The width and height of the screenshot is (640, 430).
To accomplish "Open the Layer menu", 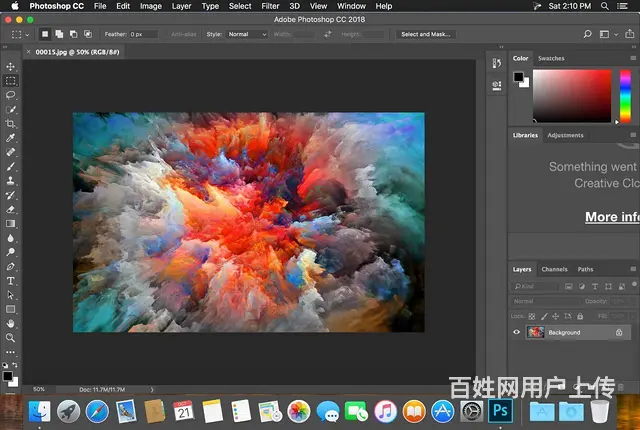I will [x=181, y=6].
